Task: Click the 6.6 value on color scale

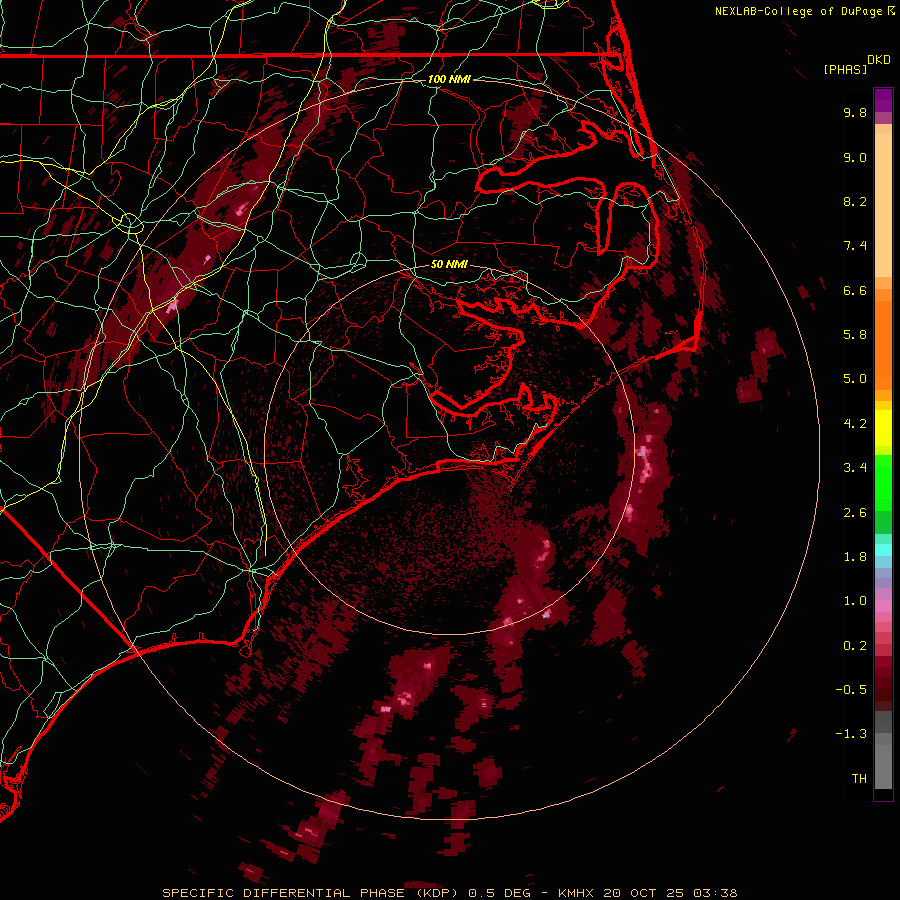Action: tap(855, 290)
